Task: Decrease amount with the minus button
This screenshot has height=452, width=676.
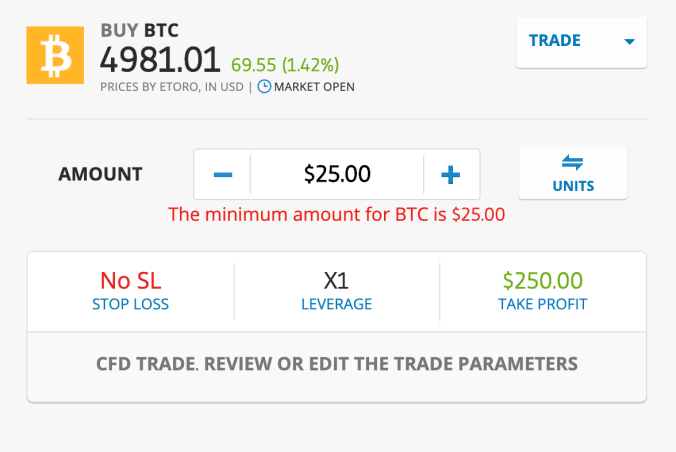Action: [223, 175]
